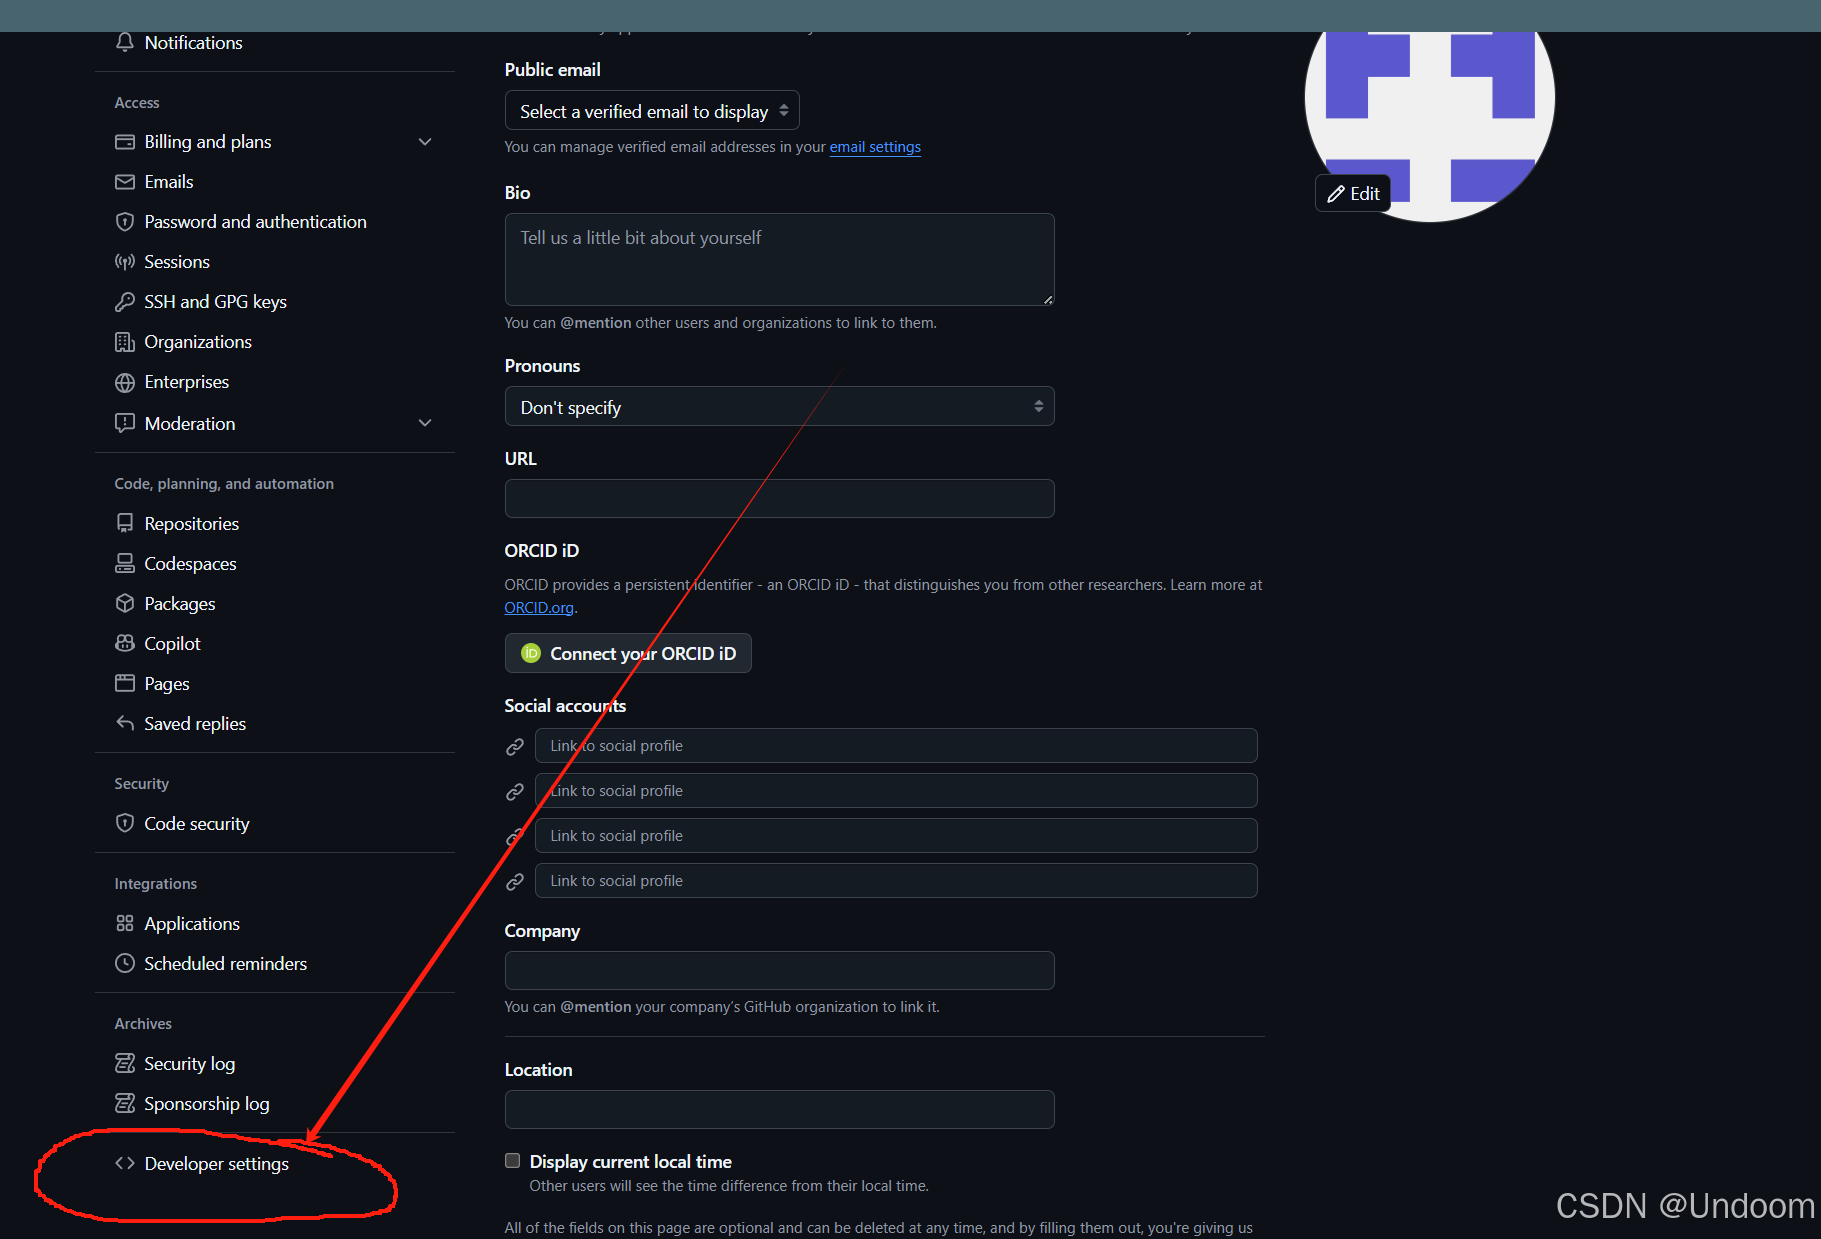Image resolution: width=1821 pixels, height=1239 pixels.
Task: Click the link icon beside the second social profile field
Action: (515, 791)
